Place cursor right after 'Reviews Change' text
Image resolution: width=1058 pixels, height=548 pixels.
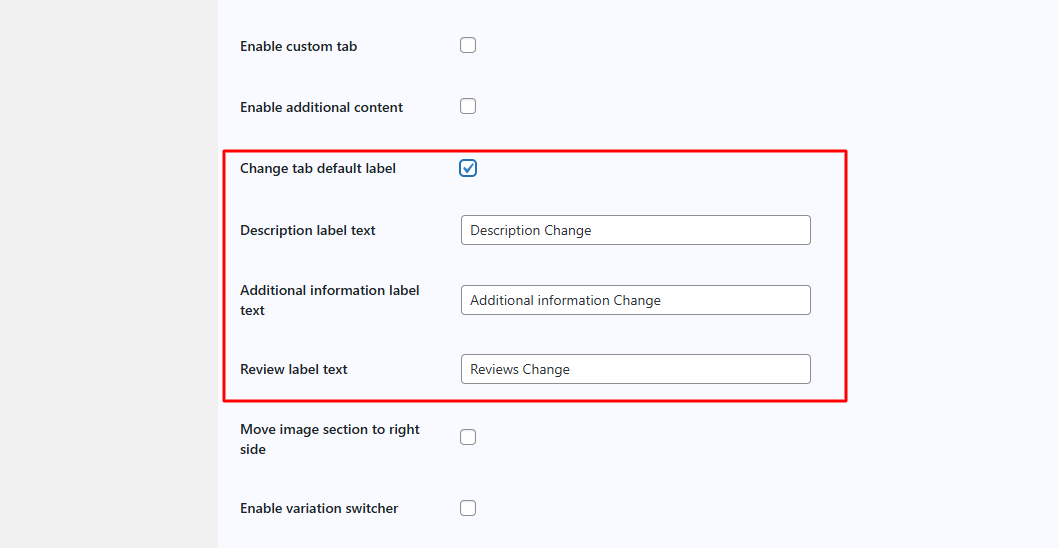(x=572, y=369)
